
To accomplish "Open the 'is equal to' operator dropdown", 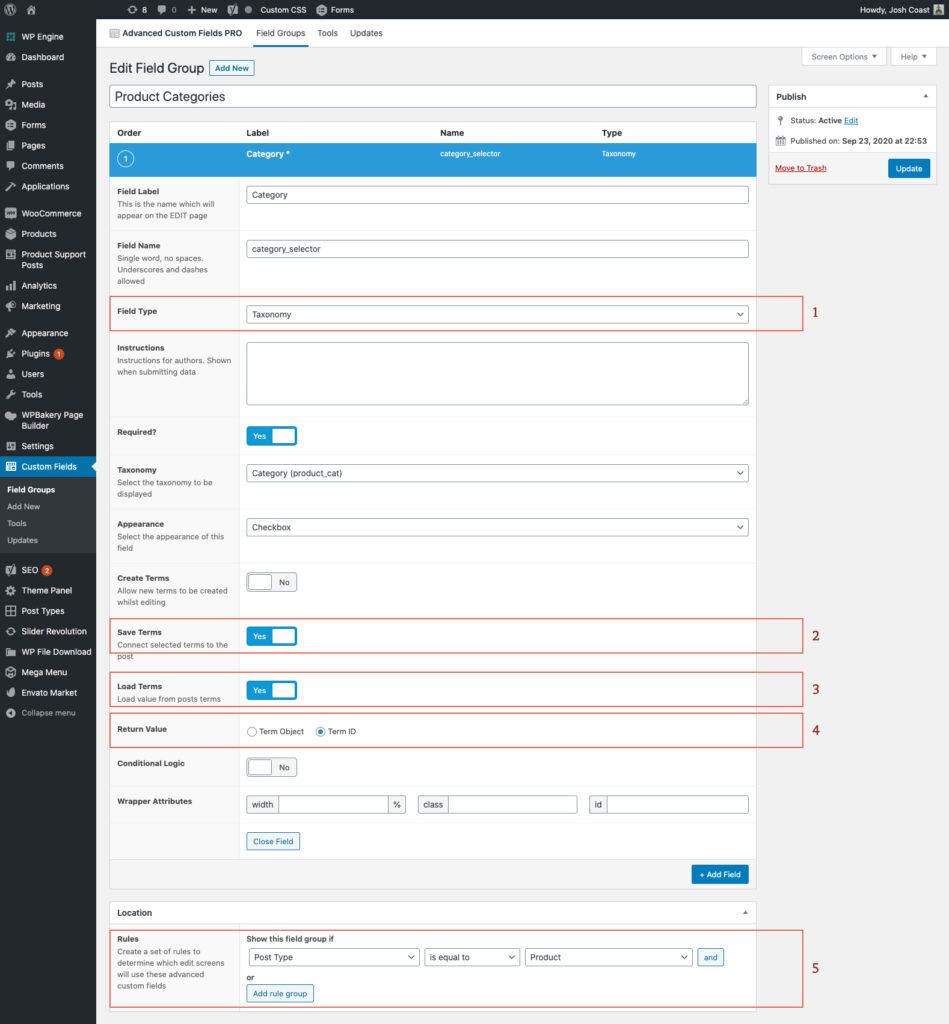I will [x=472, y=957].
